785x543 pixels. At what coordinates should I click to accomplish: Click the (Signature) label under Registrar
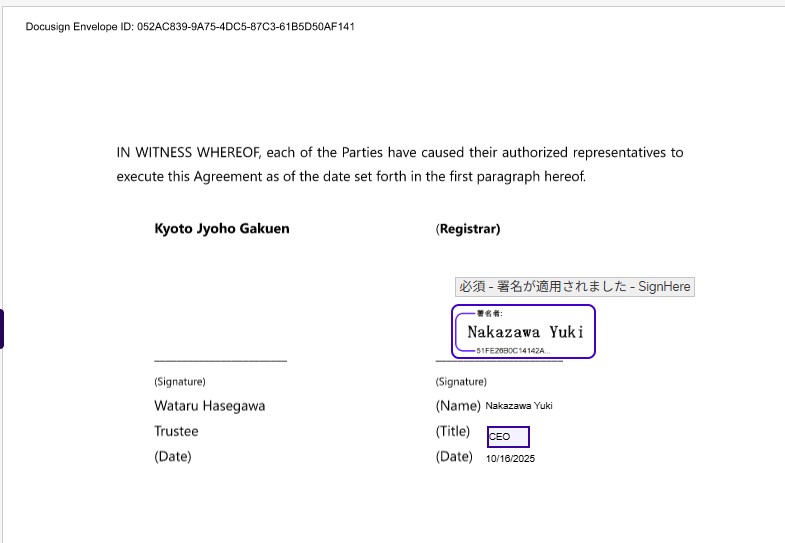(461, 382)
